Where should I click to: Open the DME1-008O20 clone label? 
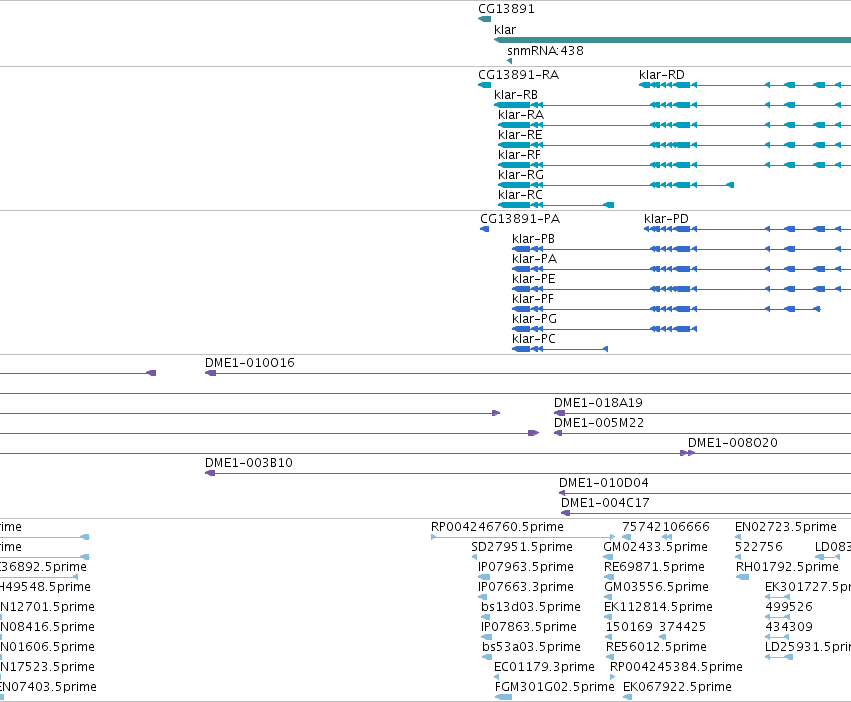click(x=733, y=443)
